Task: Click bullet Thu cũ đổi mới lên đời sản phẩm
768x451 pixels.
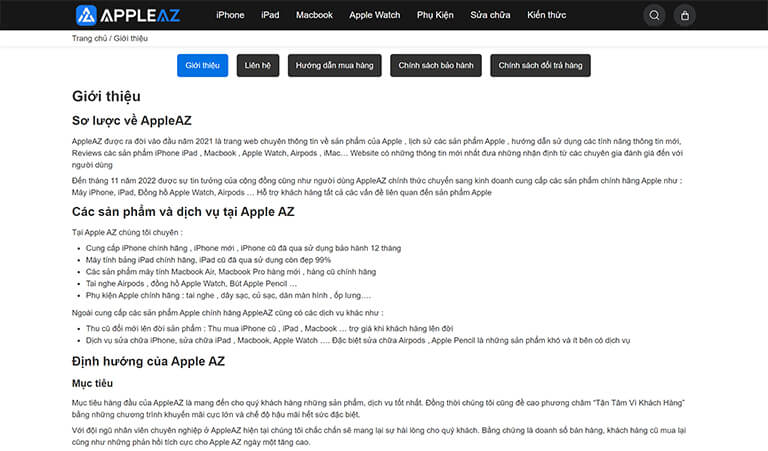Action: [x=269, y=328]
